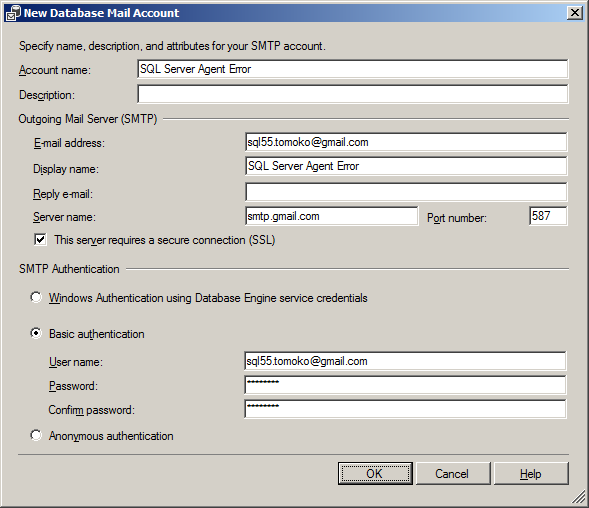Screen dimensions: 589x508
Task: Click the instruction text about SMTP account
Action: (172, 46)
